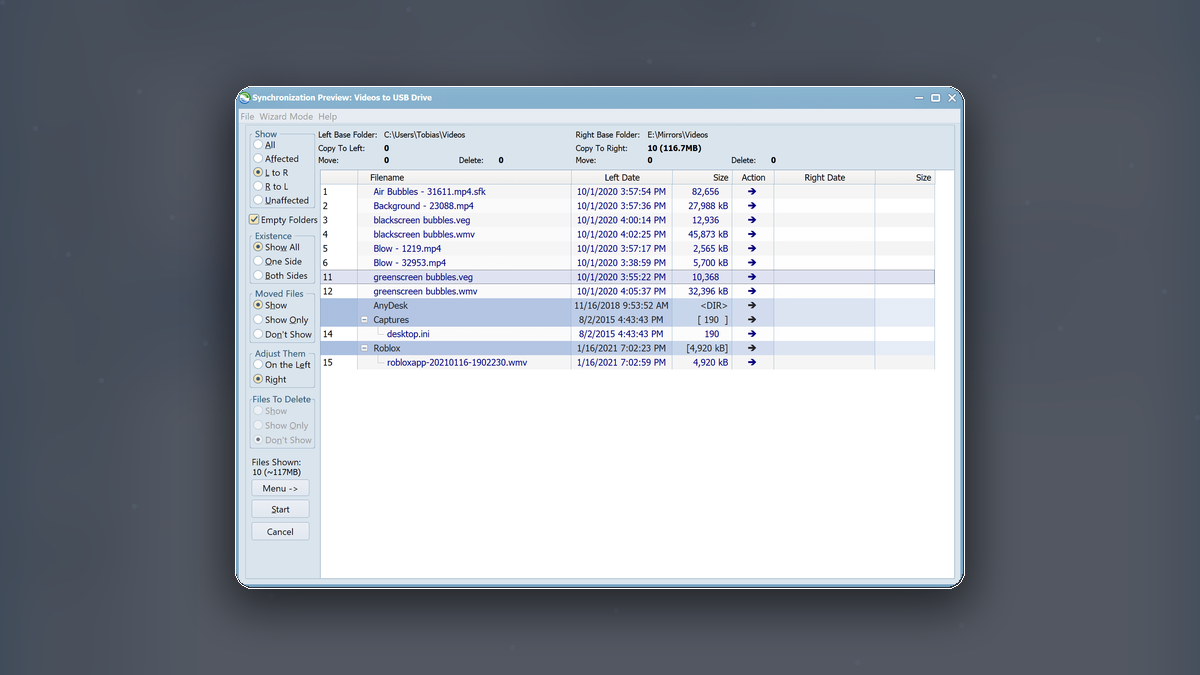The width and height of the screenshot is (1200, 675).
Task: Collapse the Roblox folder tree
Action: [x=364, y=348]
